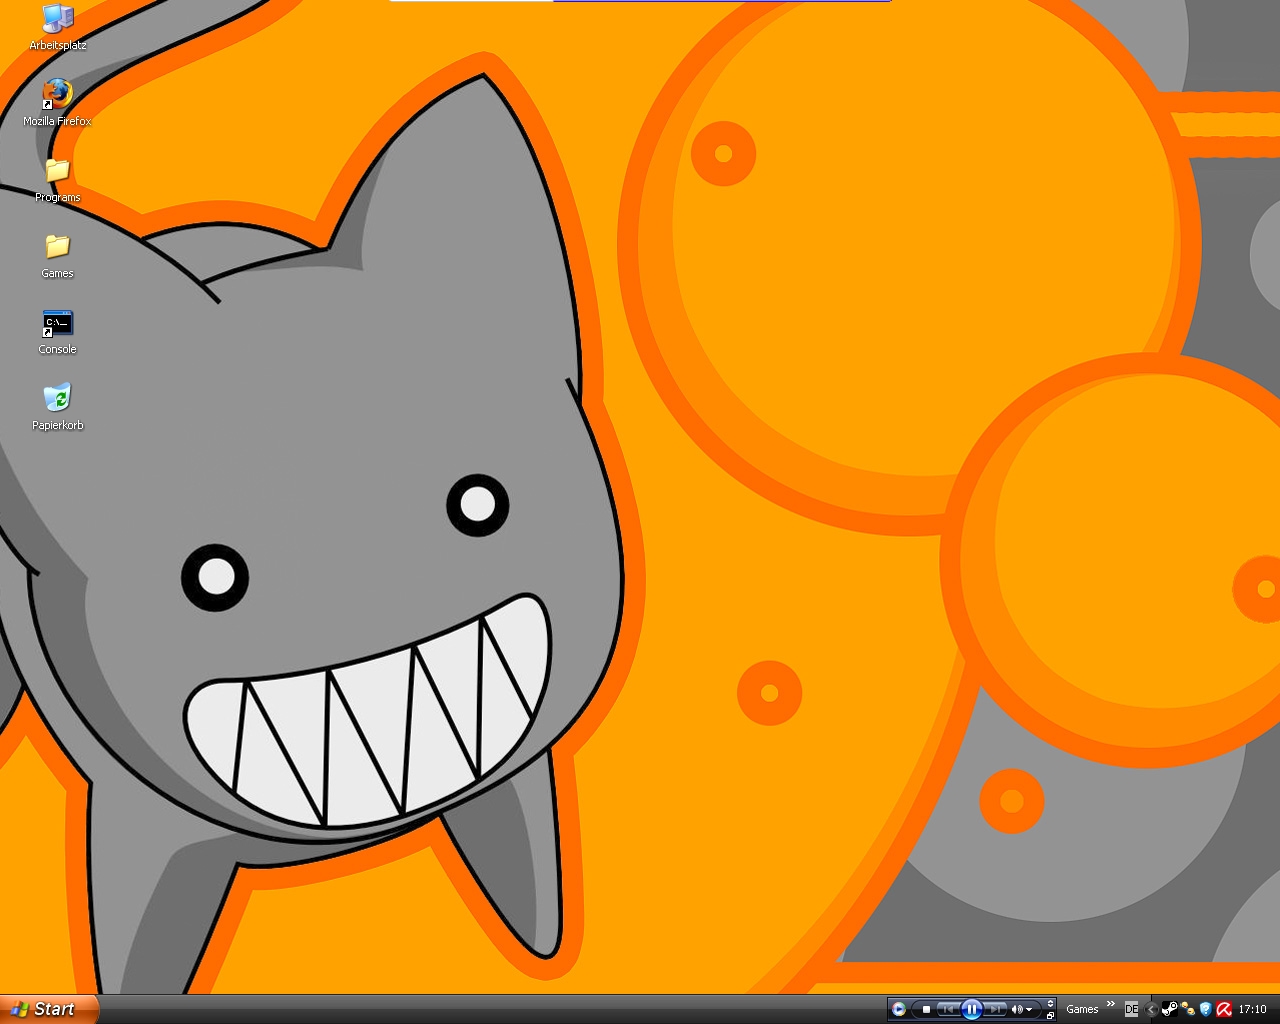This screenshot has height=1024, width=1280.
Task: Select the Programs folder on desktop
Action: 57,172
